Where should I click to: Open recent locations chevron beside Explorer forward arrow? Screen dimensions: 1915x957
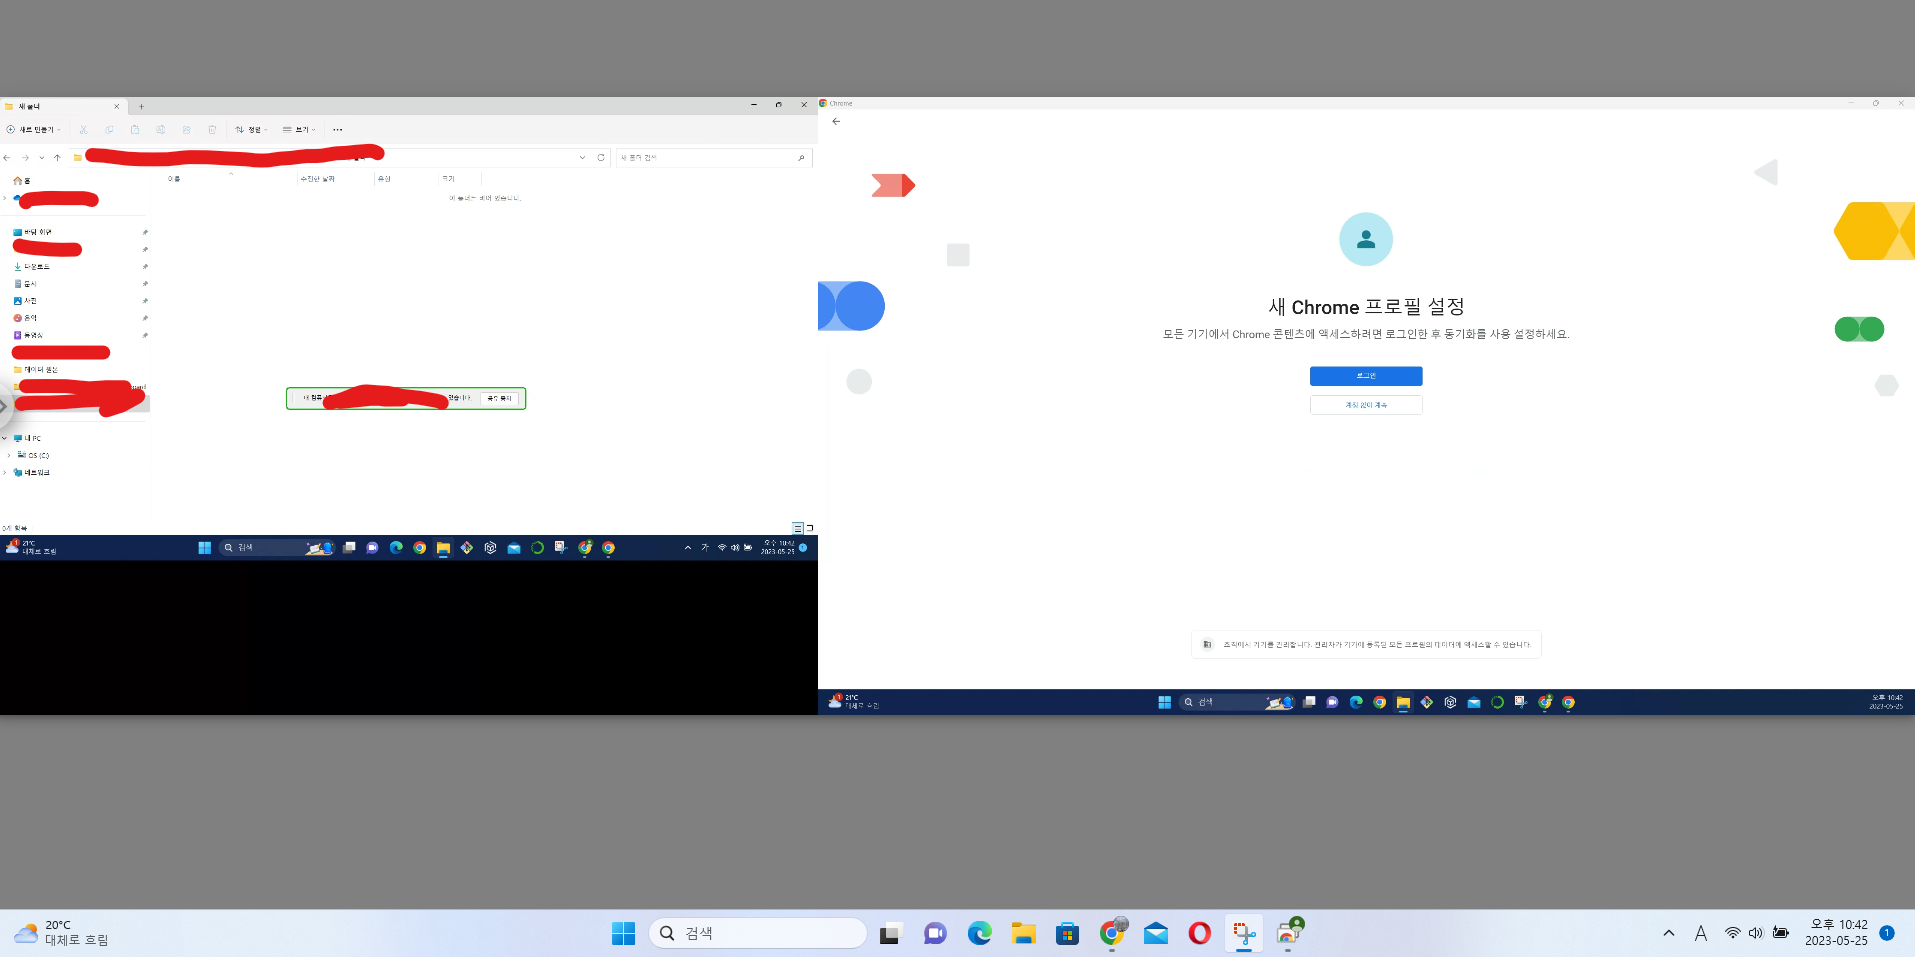[x=41, y=157]
